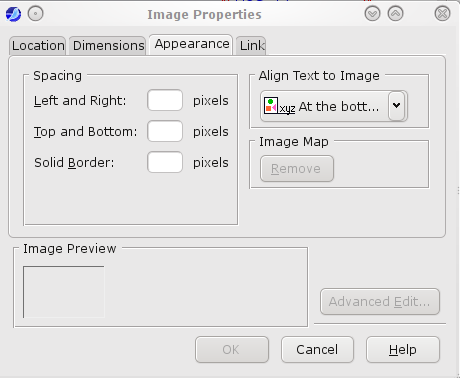Open the Link tab
The width and height of the screenshot is (460, 378).
click(x=251, y=46)
